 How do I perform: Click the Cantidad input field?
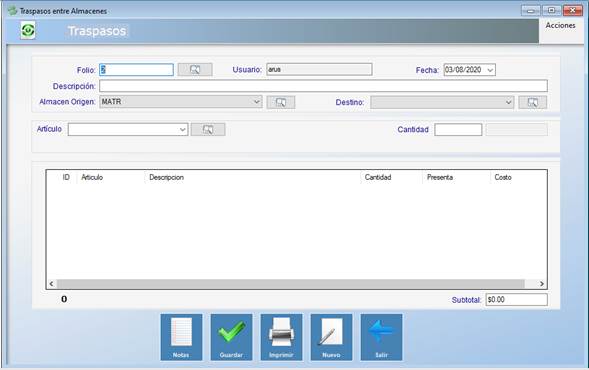(x=458, y=130)
